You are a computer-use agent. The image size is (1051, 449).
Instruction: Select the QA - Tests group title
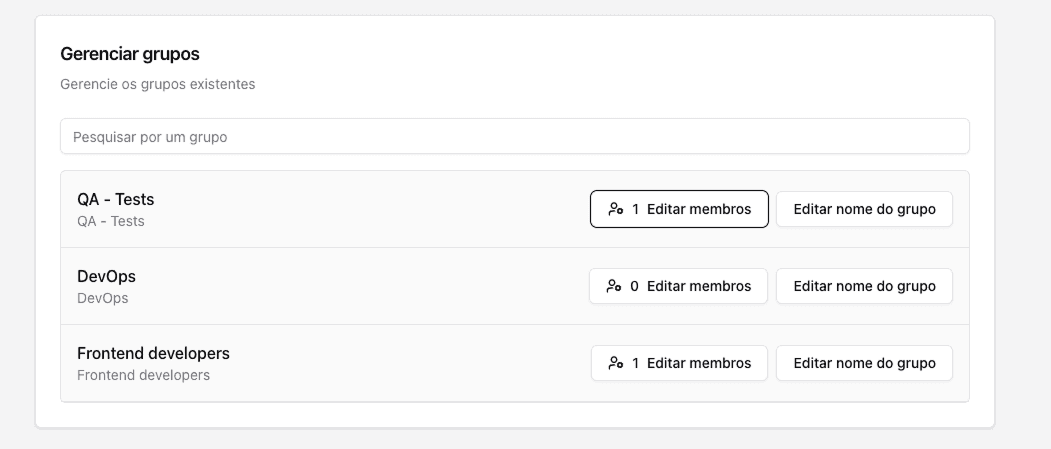pyautogui.click(x=116, y=199)
